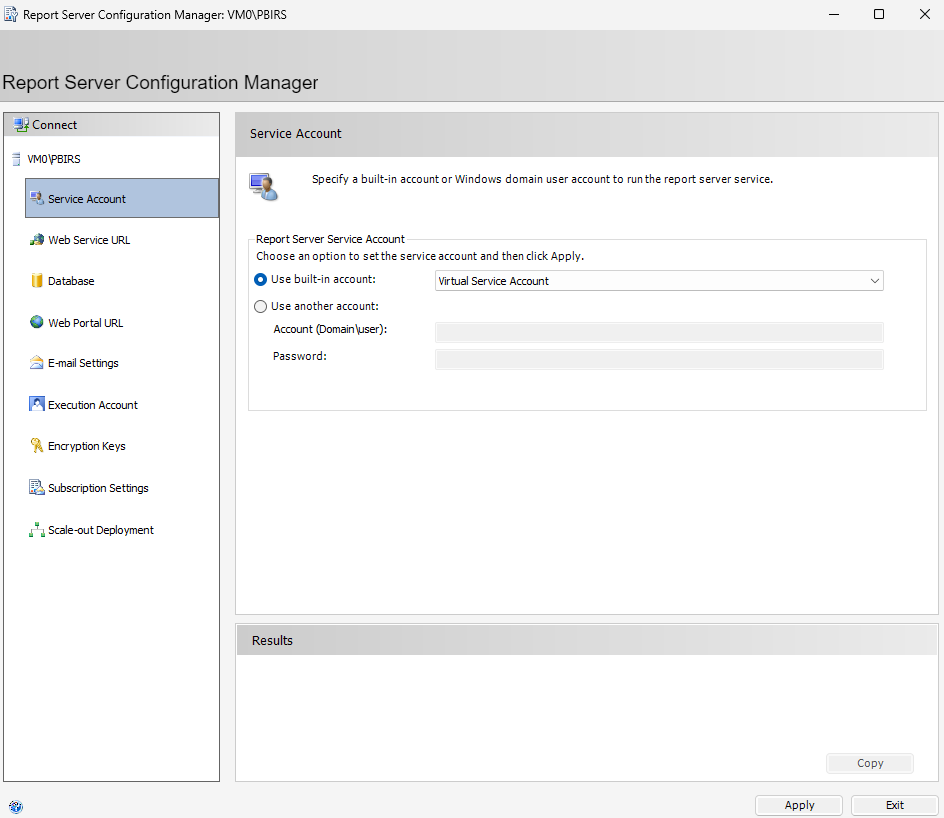This screenshot has width=944, height=818.
Task: Open the Scale-out Deployment page
Action: coord(101,530)
